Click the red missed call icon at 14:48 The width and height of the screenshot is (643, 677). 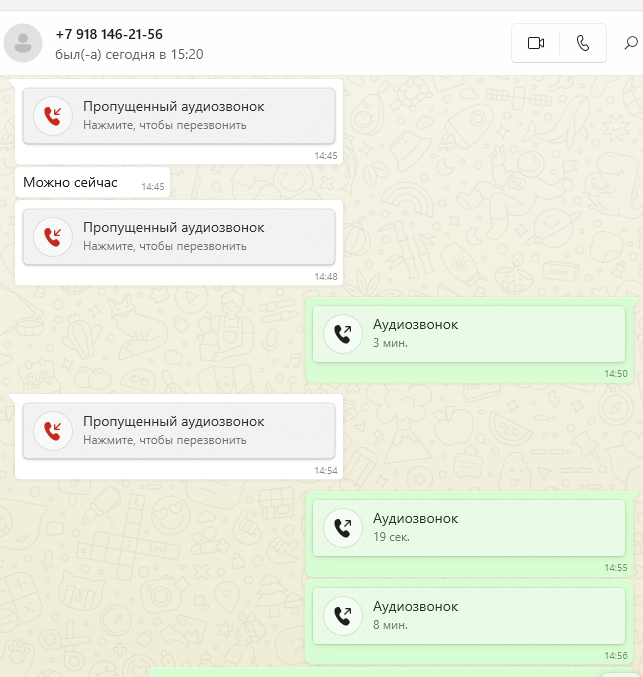pyautogui.click(x=53, y=237)
